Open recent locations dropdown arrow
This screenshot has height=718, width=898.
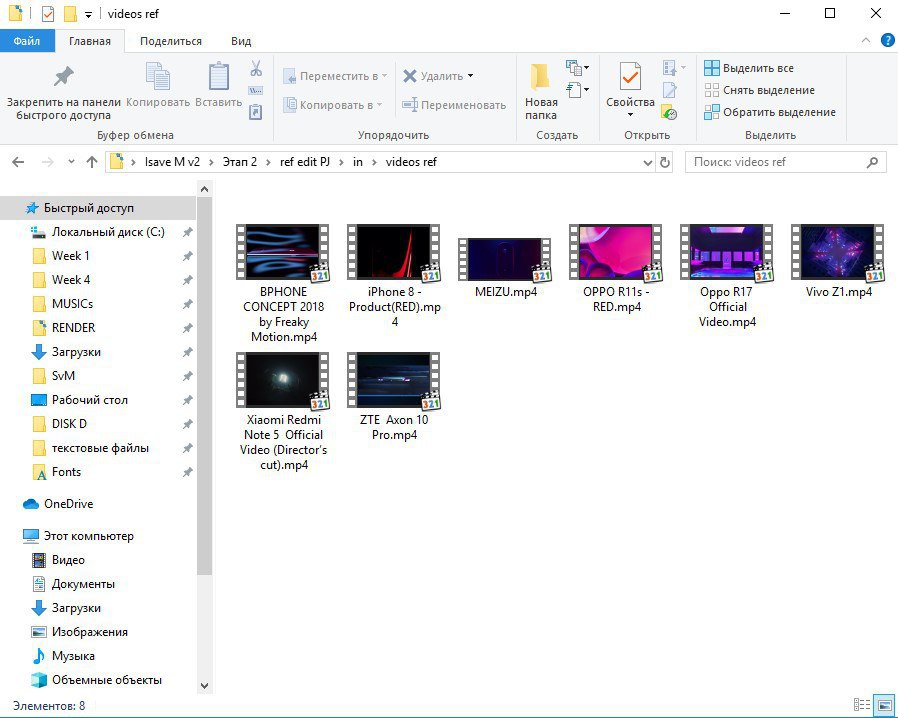point(71,162)
